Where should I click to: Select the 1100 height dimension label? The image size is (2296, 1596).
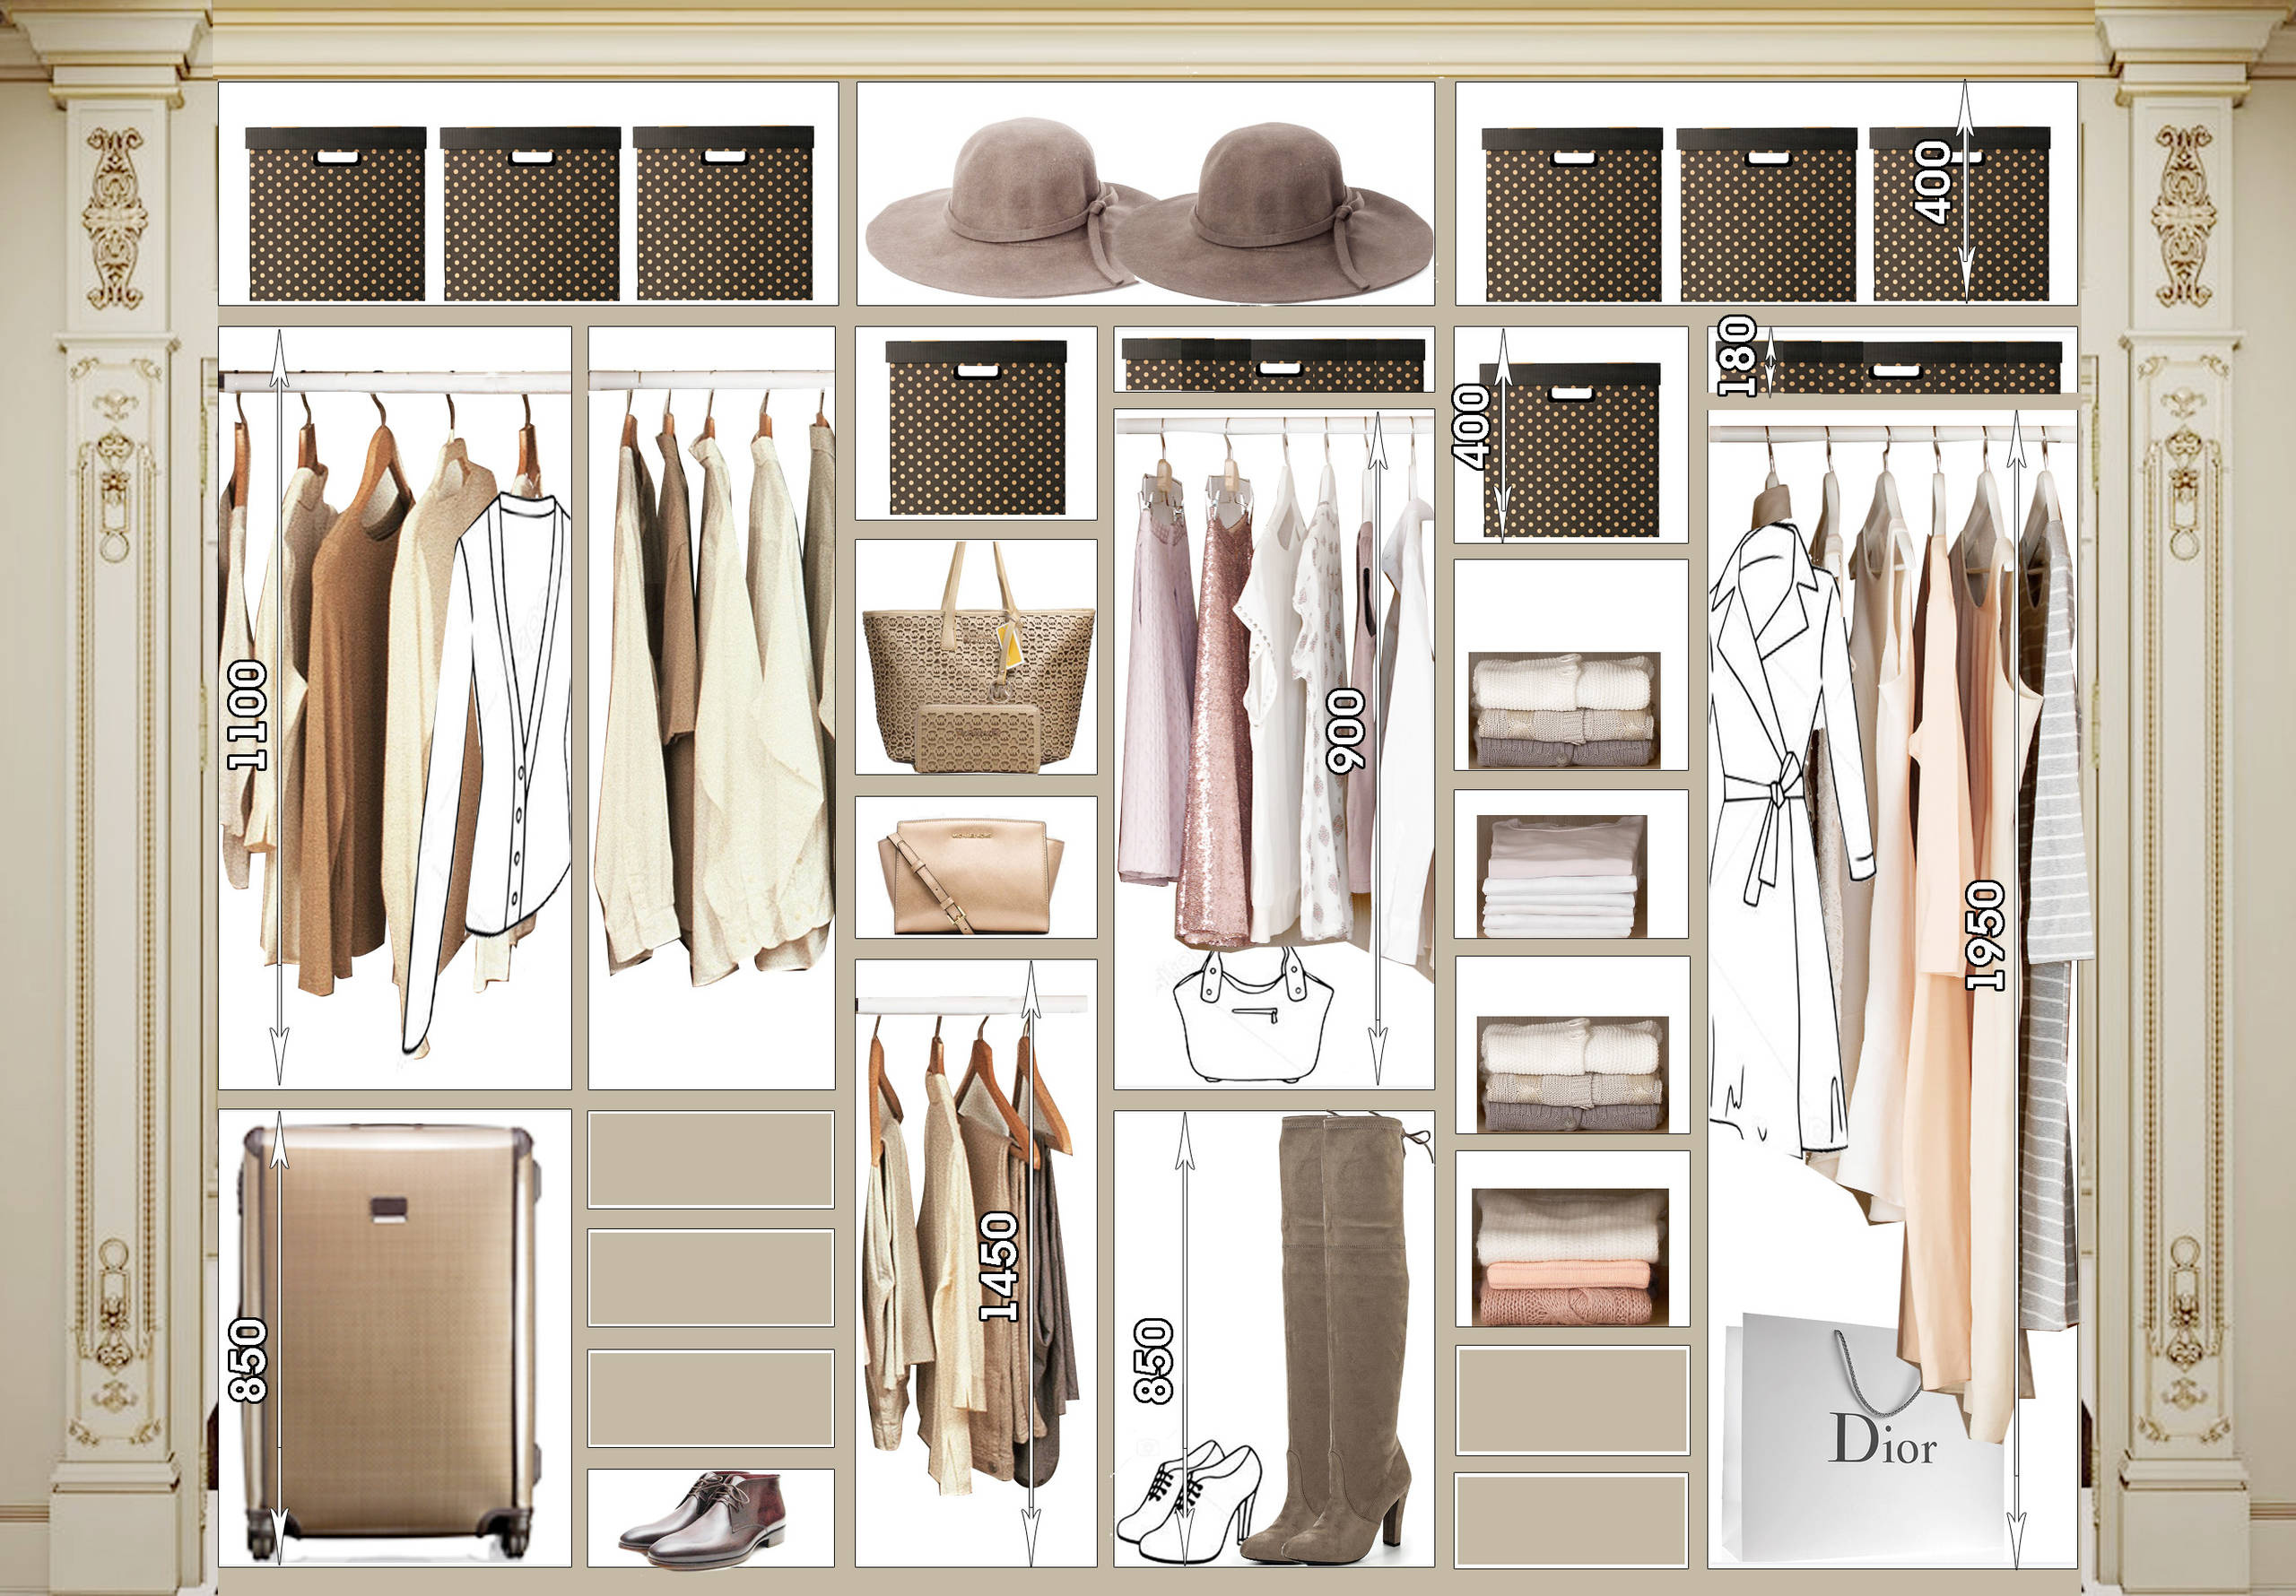click(247, 715)
